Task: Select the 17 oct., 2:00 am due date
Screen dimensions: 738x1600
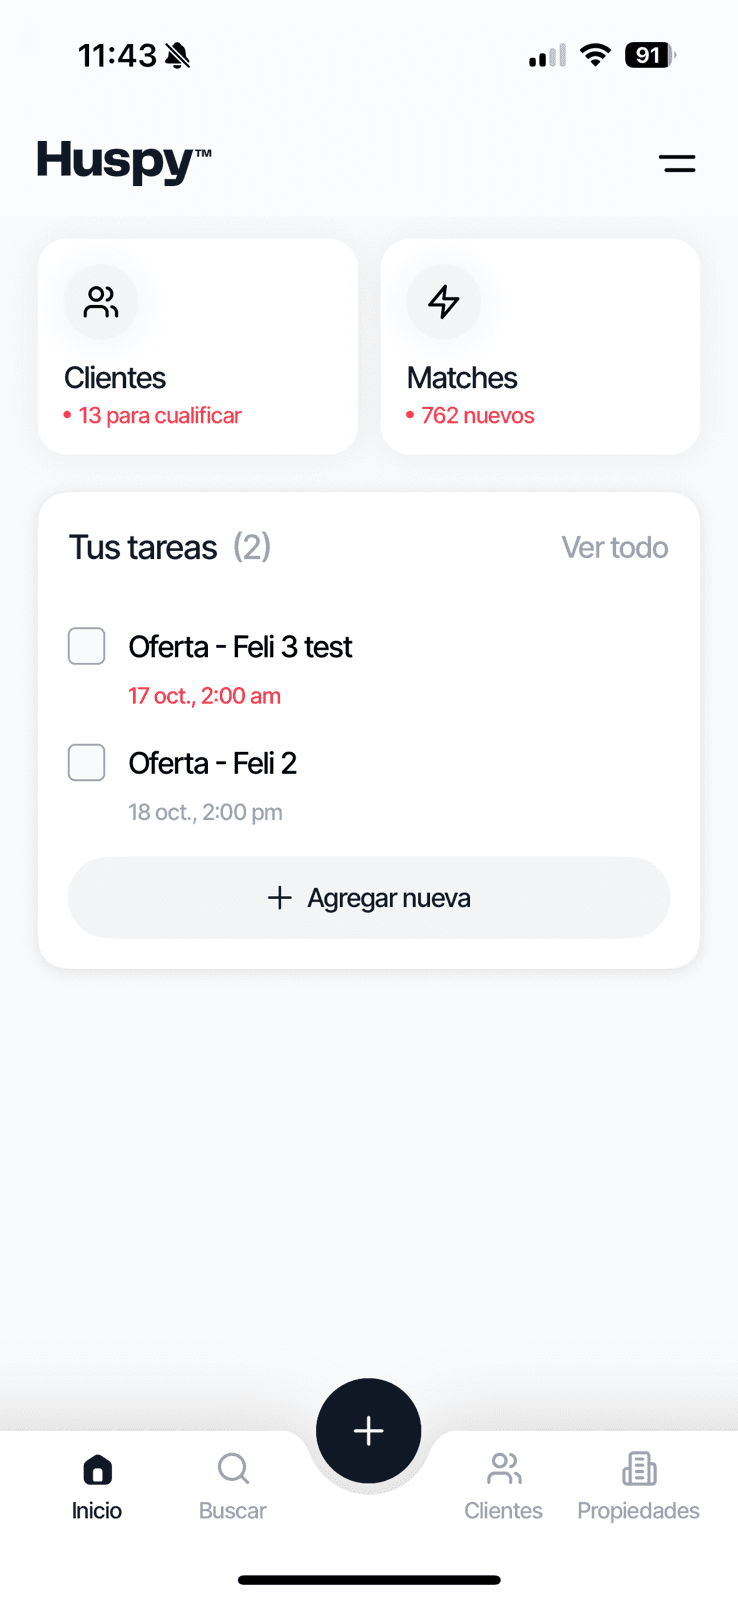Action: (x=204, y=696)
